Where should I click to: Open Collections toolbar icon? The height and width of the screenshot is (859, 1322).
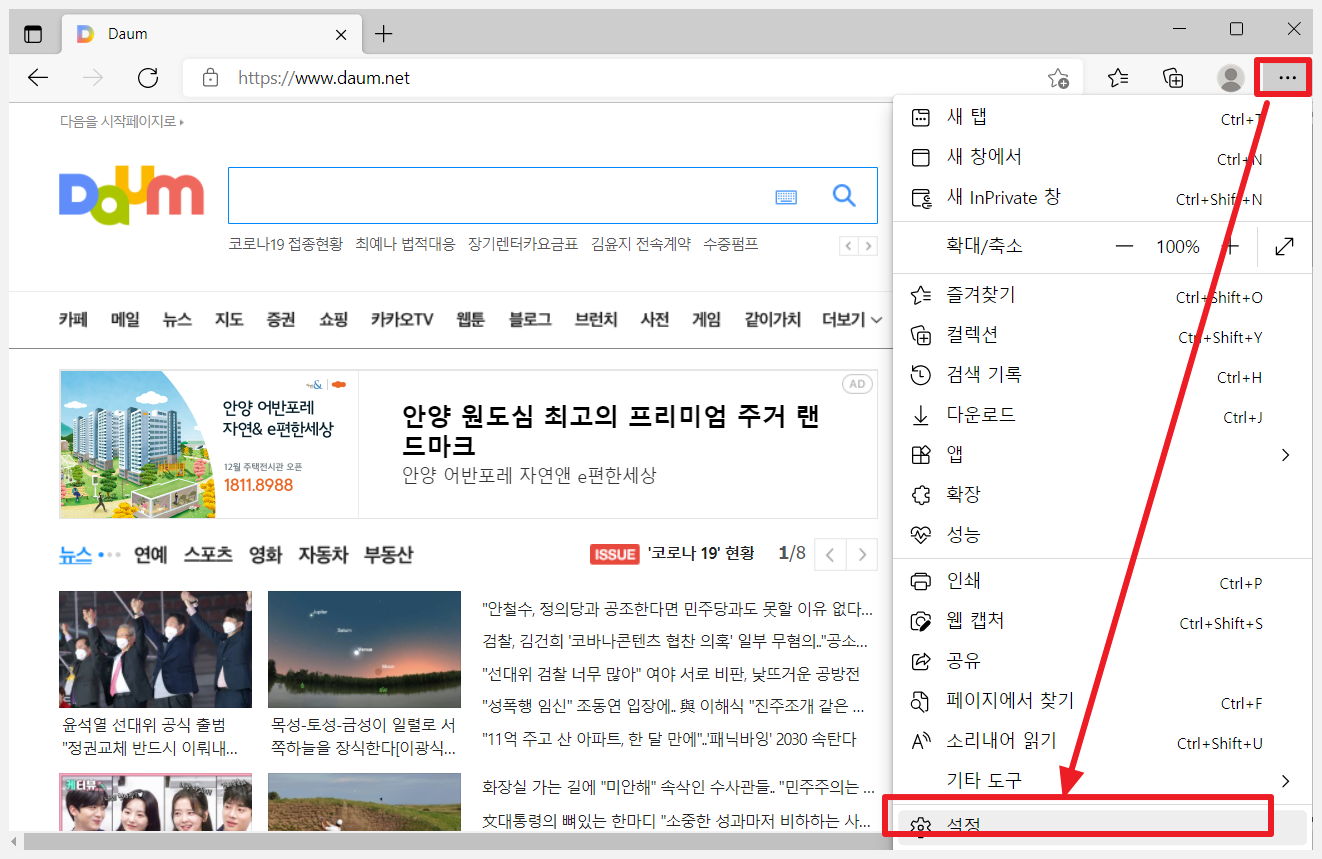[x=1174, y=78]
